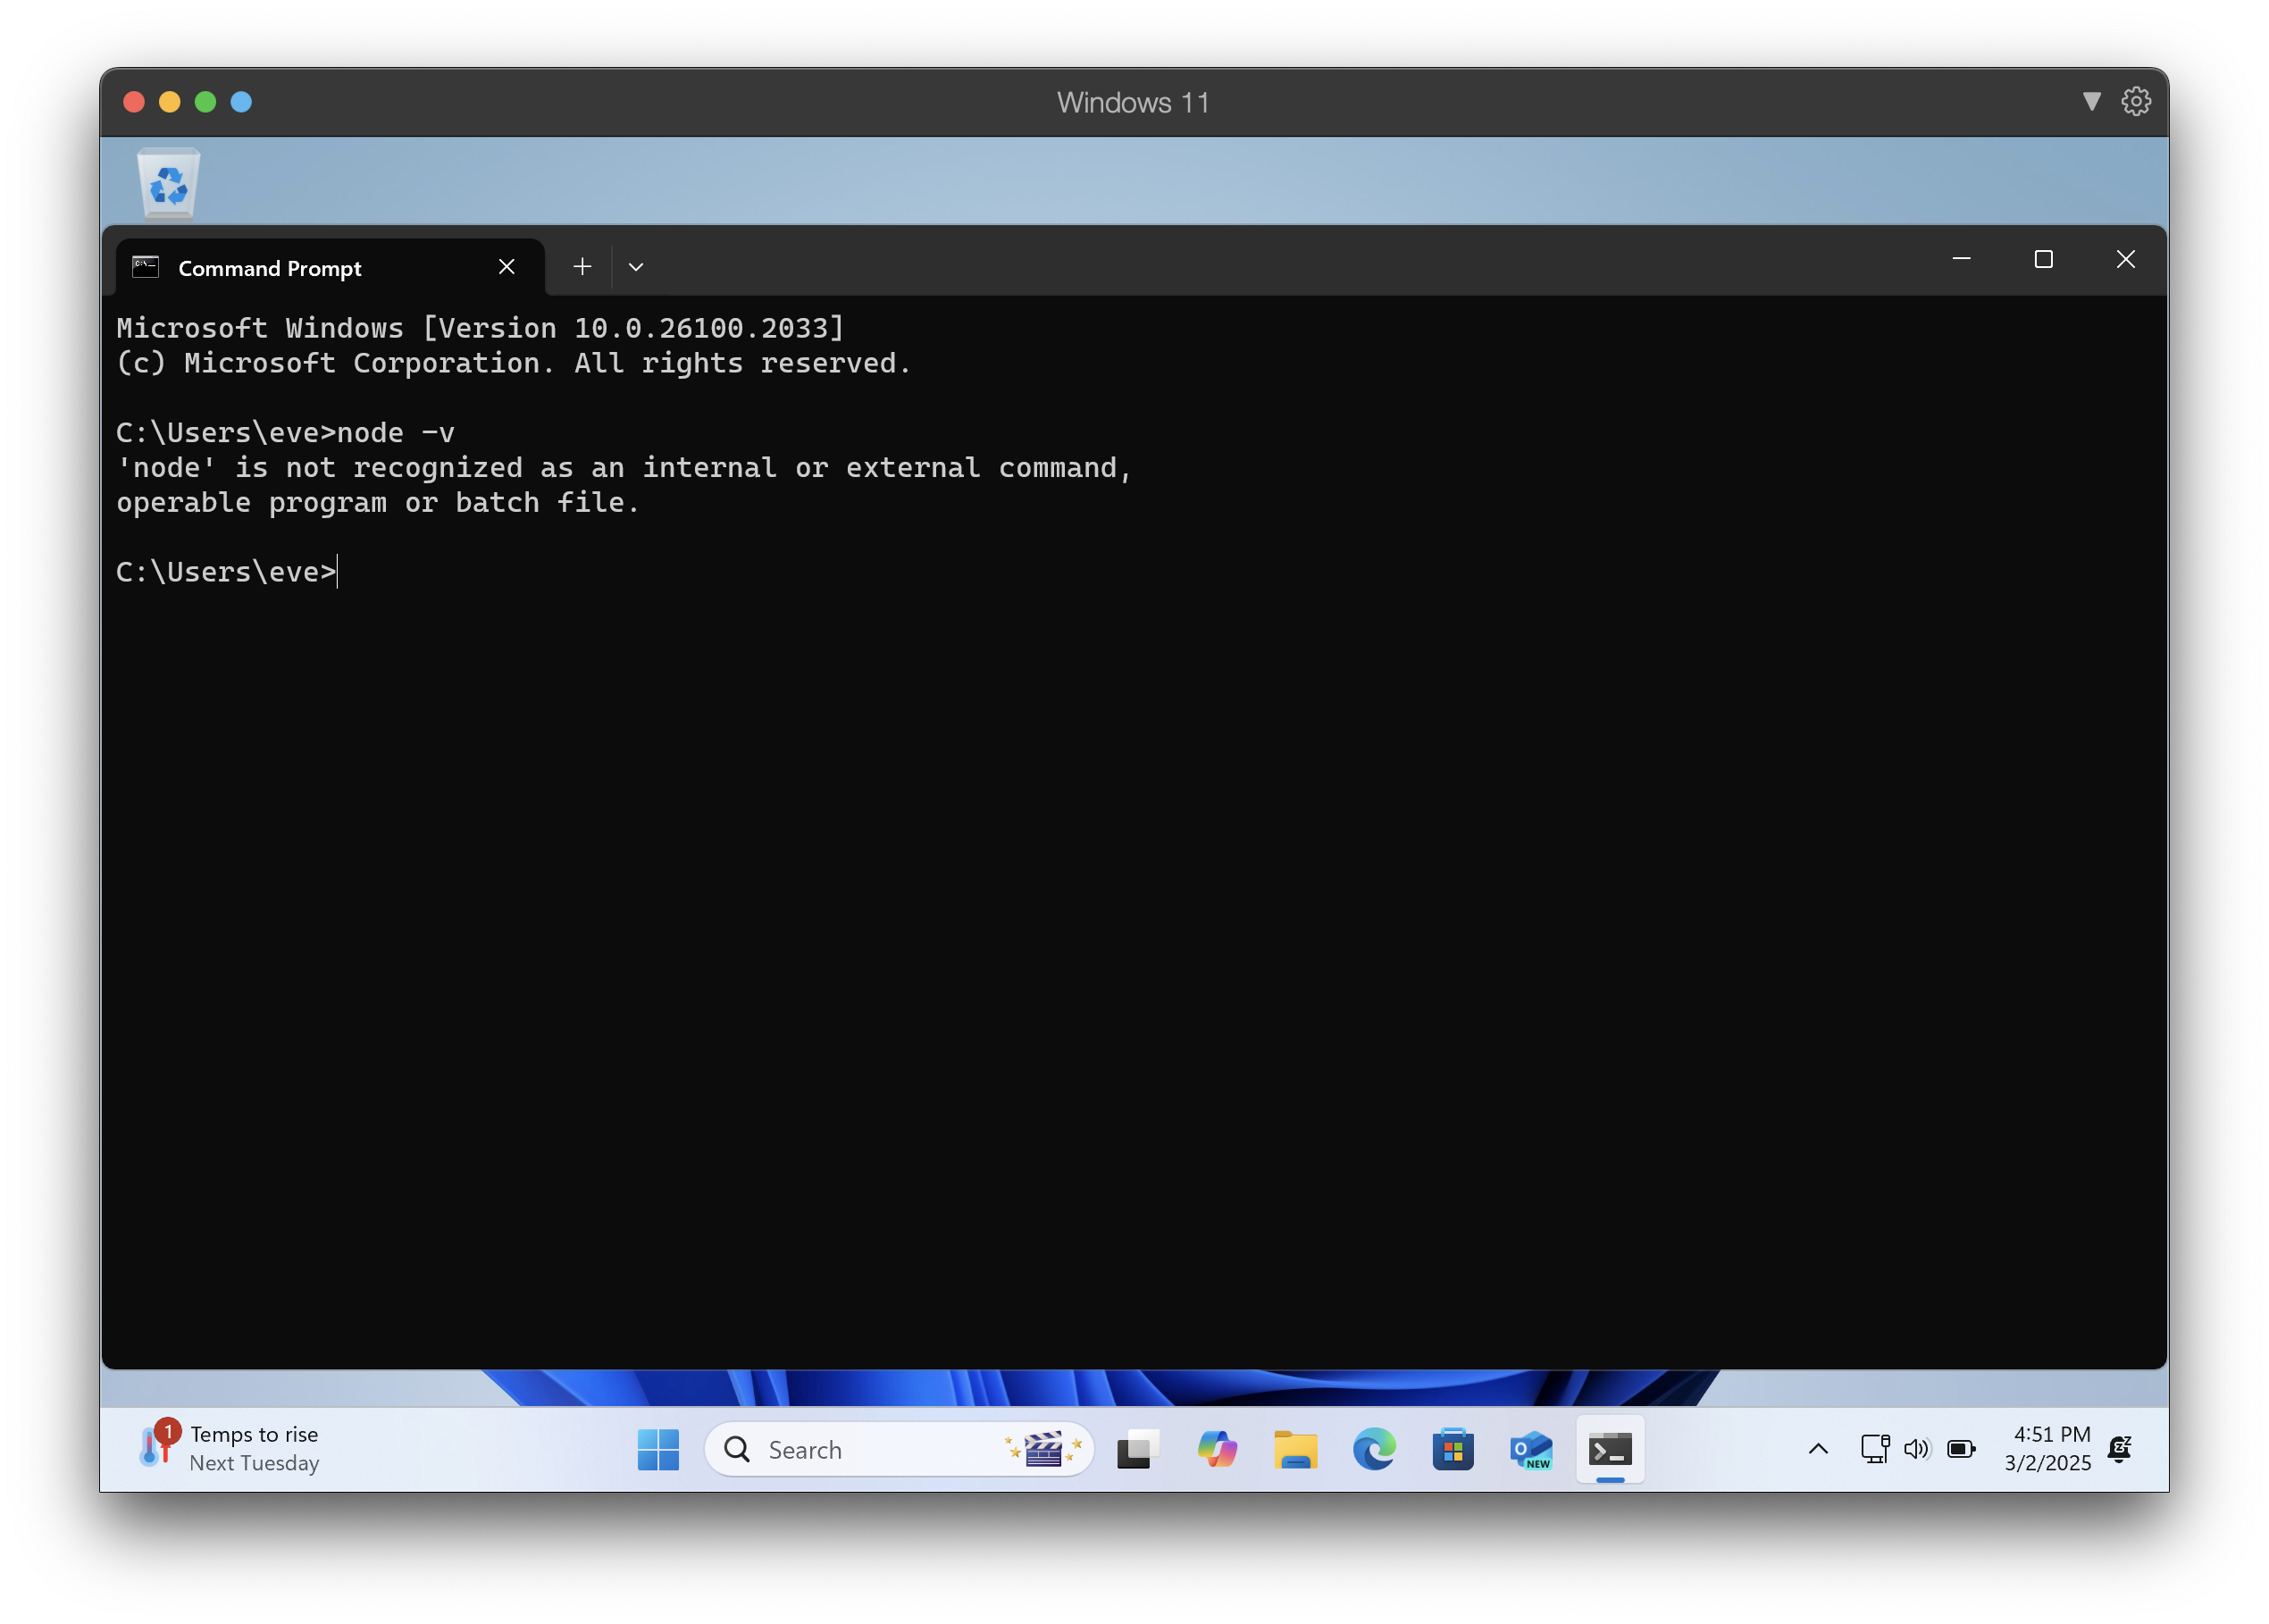Expand the new tab profile dropdown
The height and width of the screenshot is (1624, 2269).
tap(636, 267)
